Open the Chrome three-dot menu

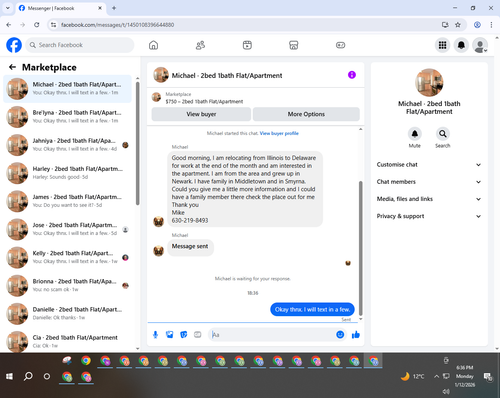pyautogui.click(x=491, y=25)
